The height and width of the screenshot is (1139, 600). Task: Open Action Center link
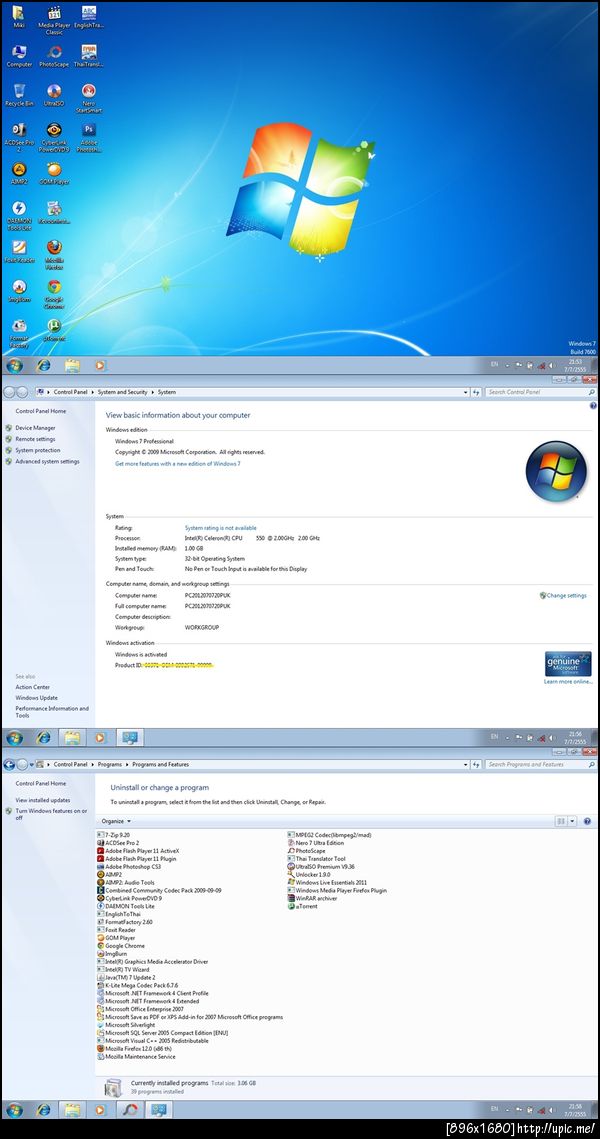(33, 687)
